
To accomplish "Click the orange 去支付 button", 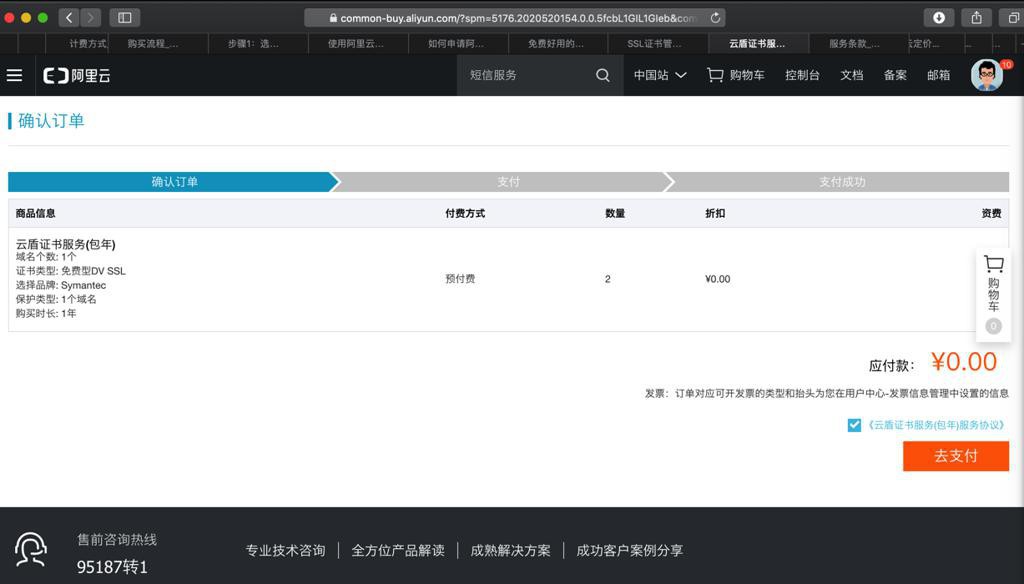I will pyautogui.click(x=955, y=456).
